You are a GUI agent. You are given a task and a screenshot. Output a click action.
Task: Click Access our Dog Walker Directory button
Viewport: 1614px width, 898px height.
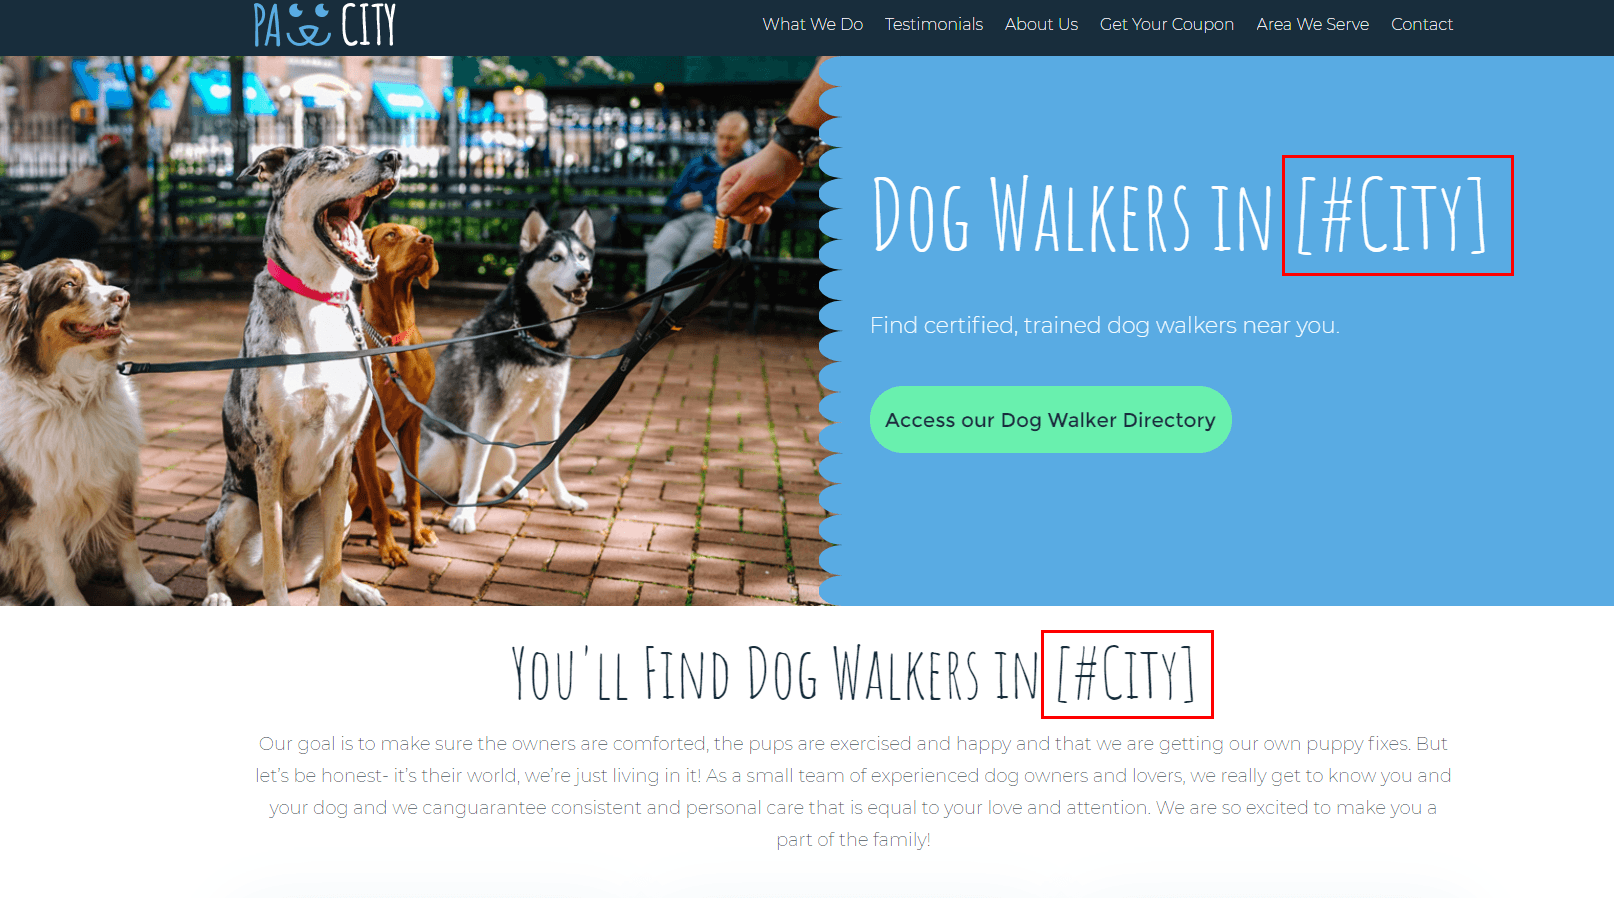click(x=1050, y=420)
